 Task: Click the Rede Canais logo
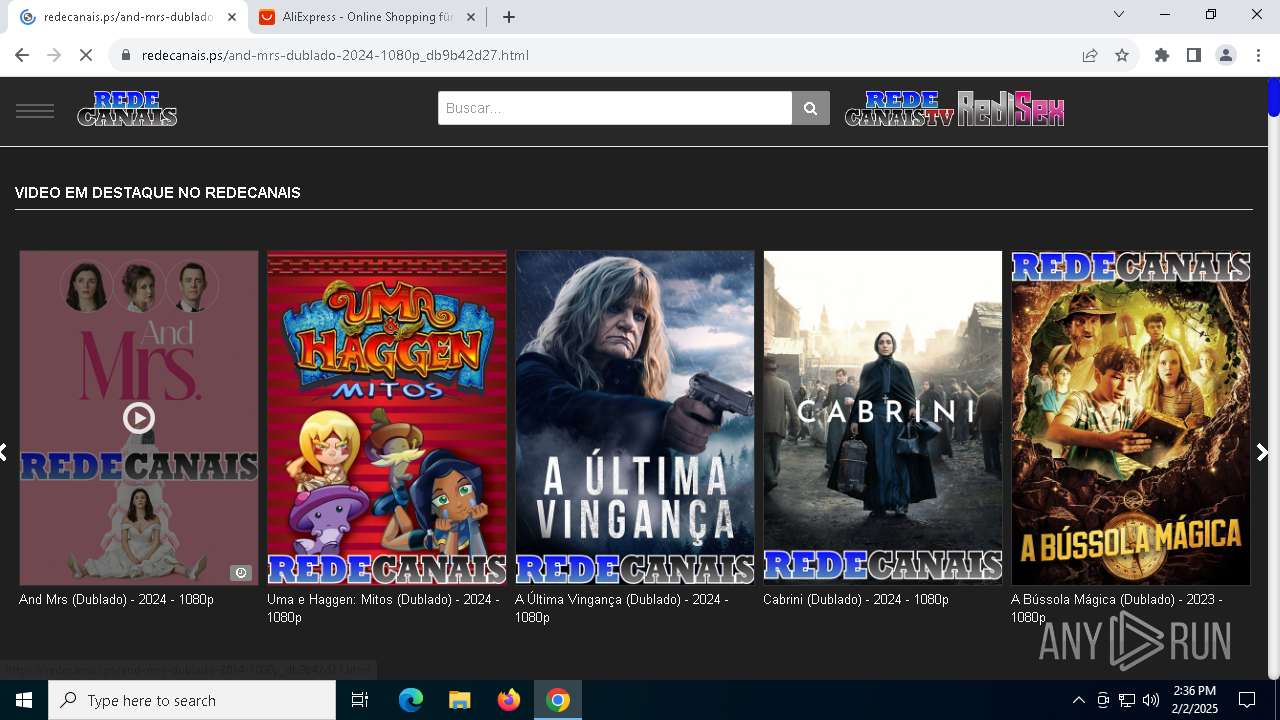(x=127, y=108)
